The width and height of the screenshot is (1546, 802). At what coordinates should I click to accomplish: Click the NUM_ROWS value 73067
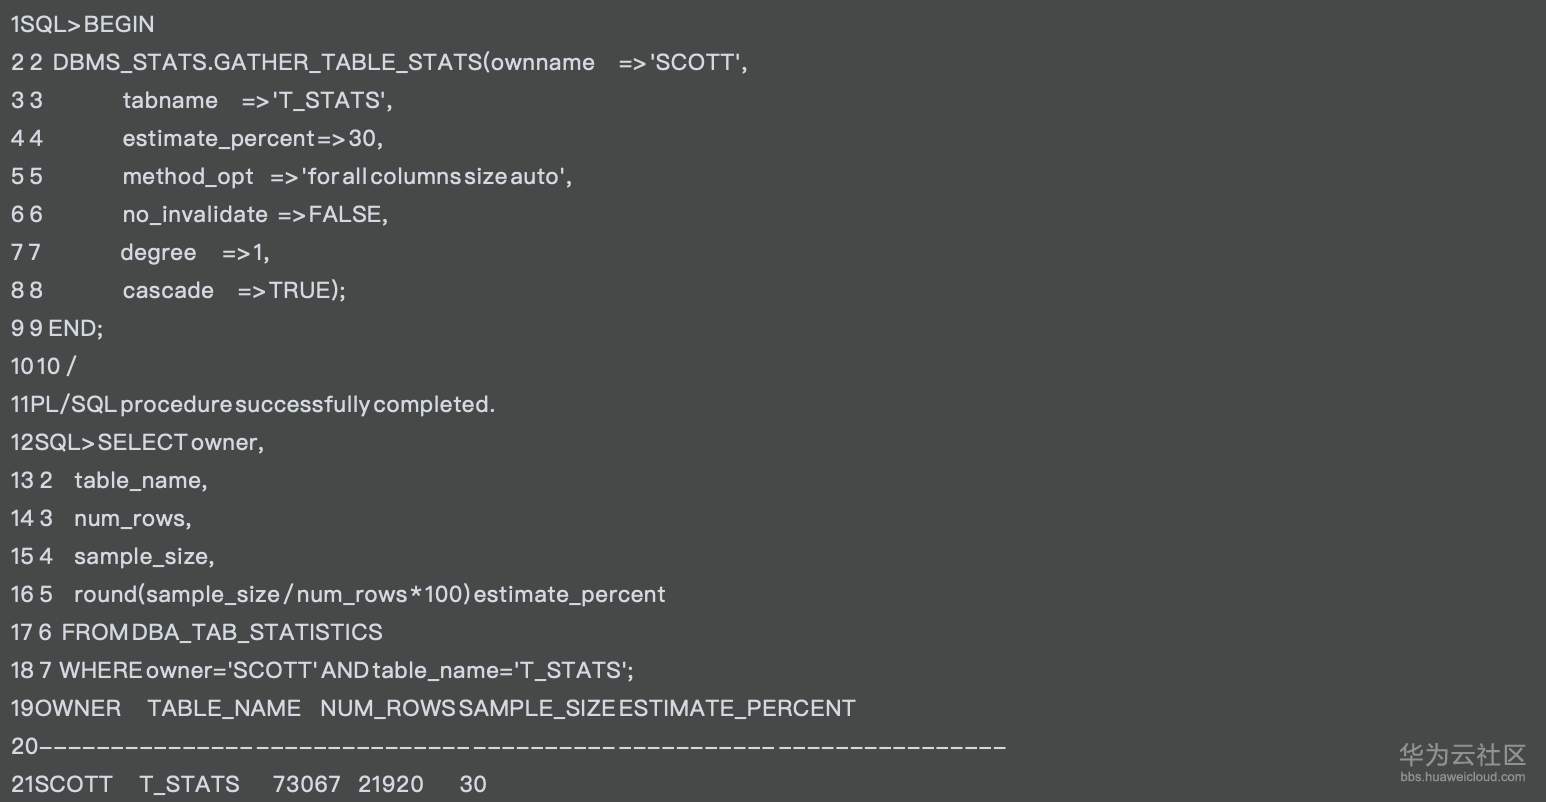tap(306, 784)
